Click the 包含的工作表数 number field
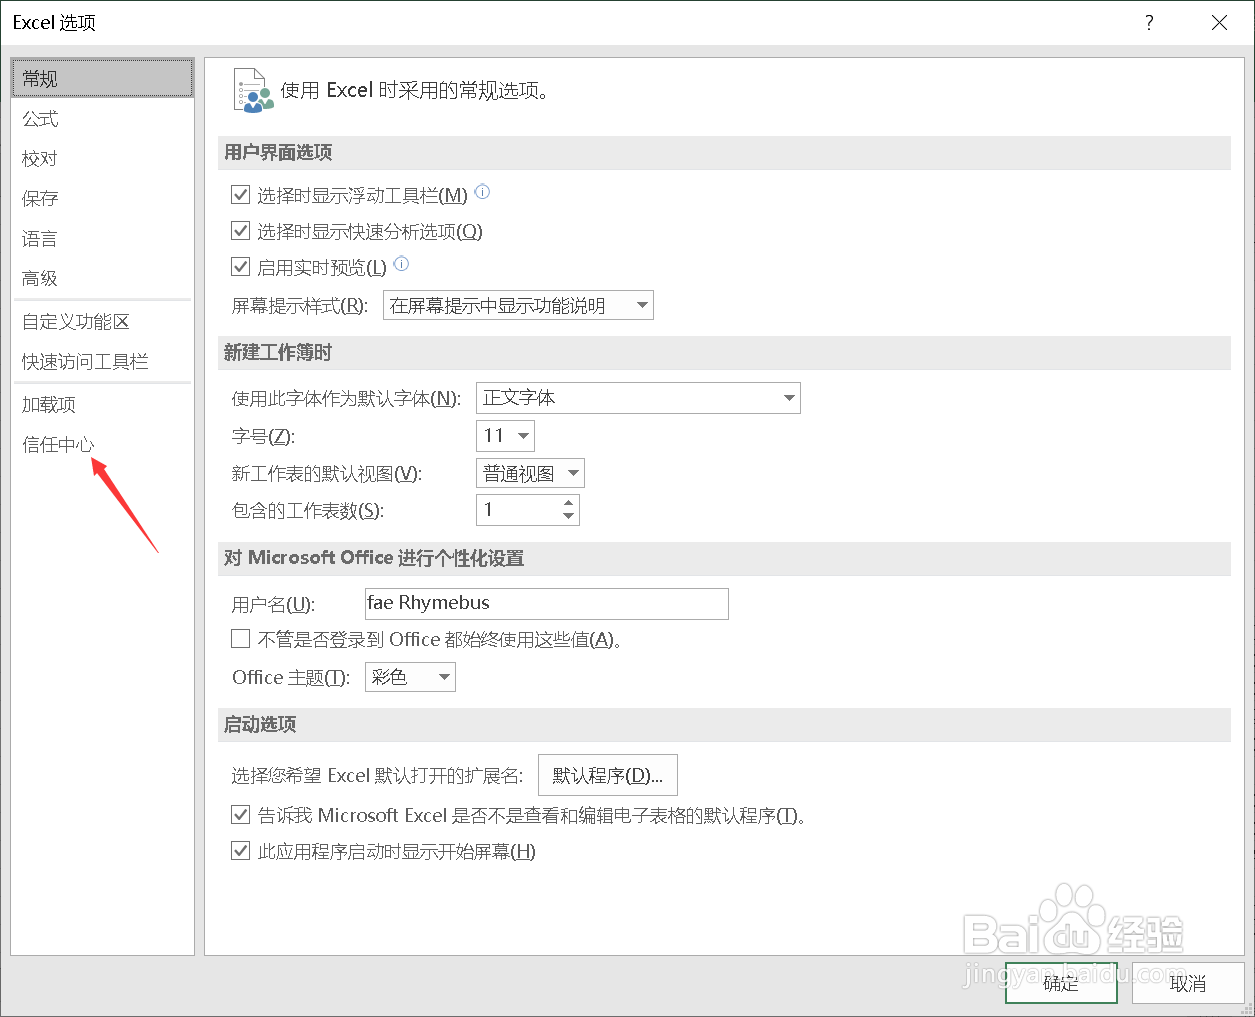This screenshot has height=1017, width=1255. (517, 510)
